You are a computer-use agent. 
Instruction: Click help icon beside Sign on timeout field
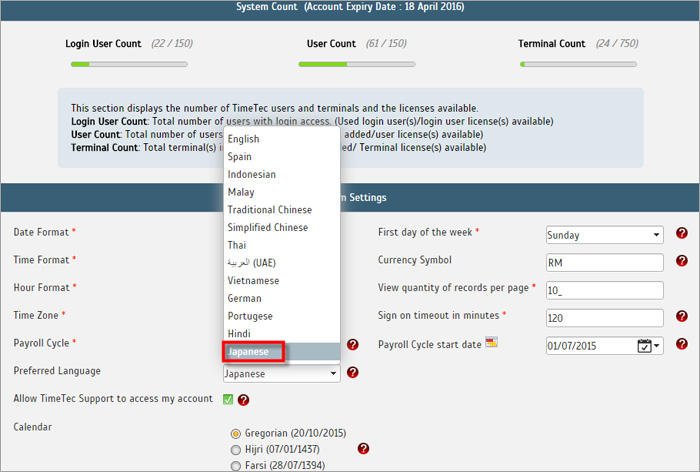point(682,316)
